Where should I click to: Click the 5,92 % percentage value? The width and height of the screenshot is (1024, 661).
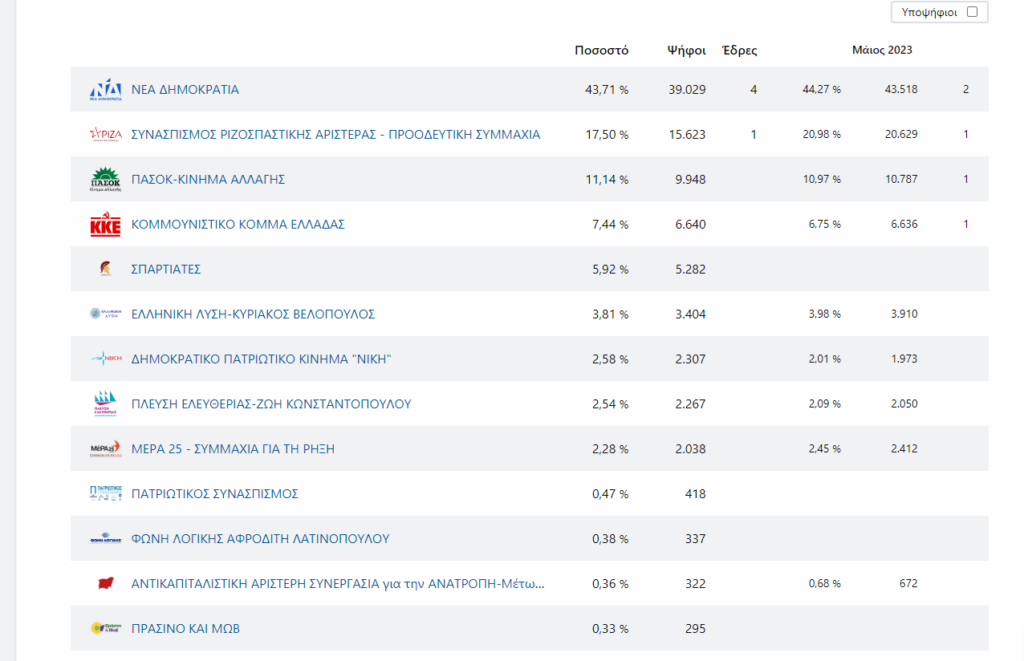click(x=610, y=269)
